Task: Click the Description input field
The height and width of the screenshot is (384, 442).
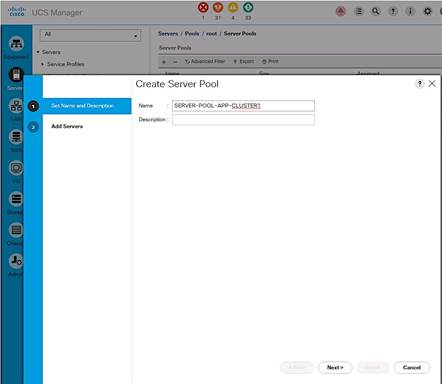Action: pos(243,120)
